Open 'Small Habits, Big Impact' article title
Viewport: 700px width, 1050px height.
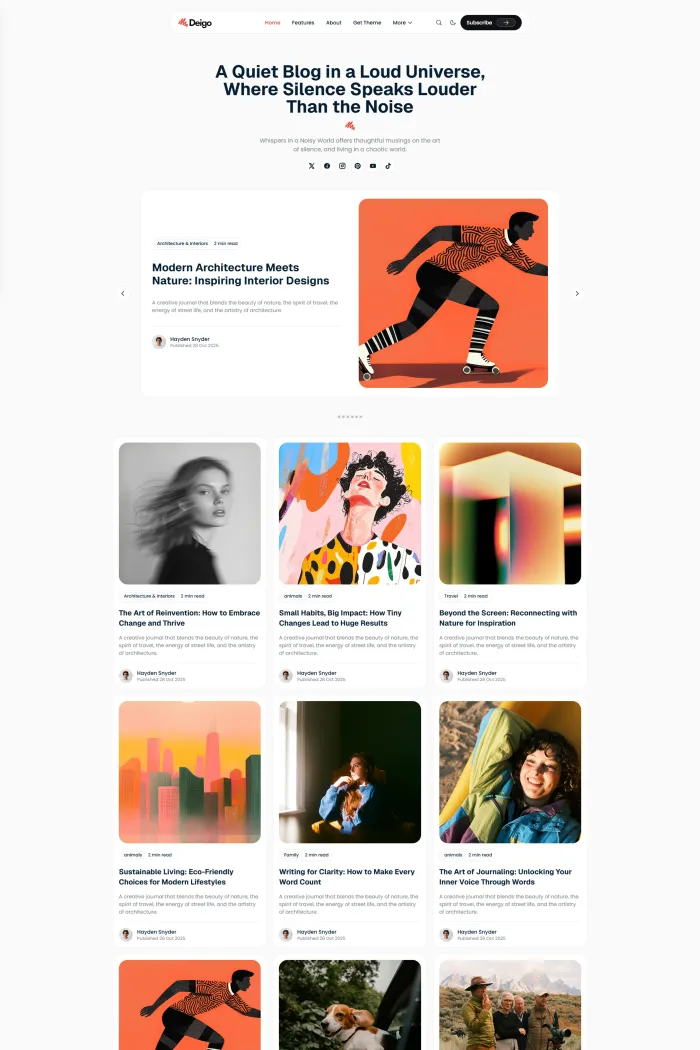pos(340,618)
